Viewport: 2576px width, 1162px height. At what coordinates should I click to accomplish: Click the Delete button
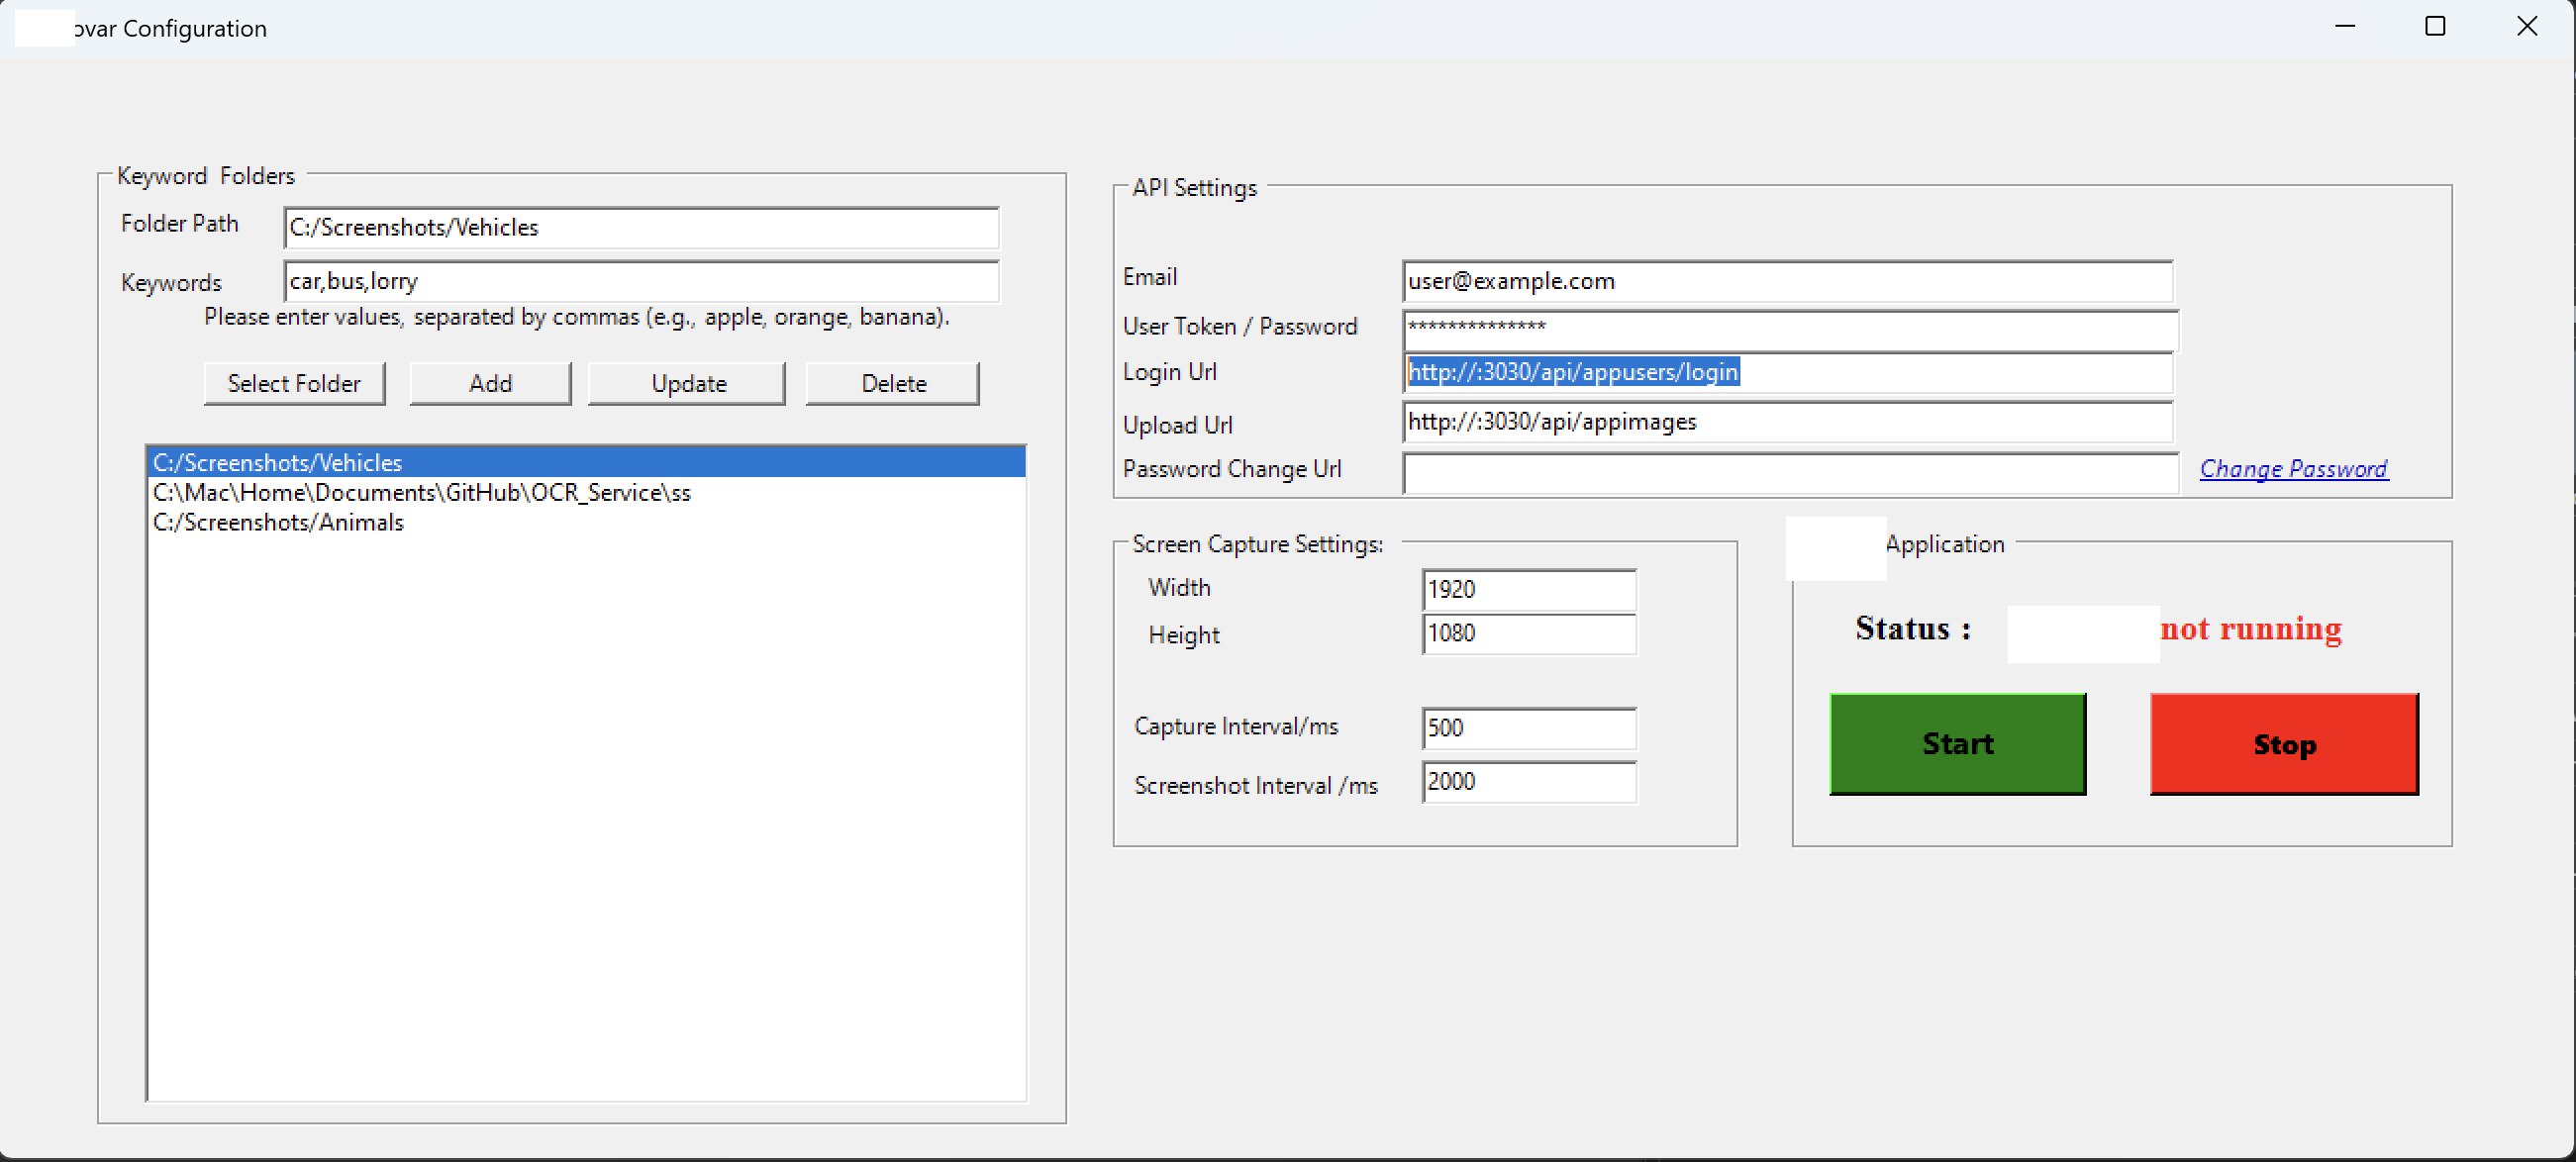tap(892, 383)
